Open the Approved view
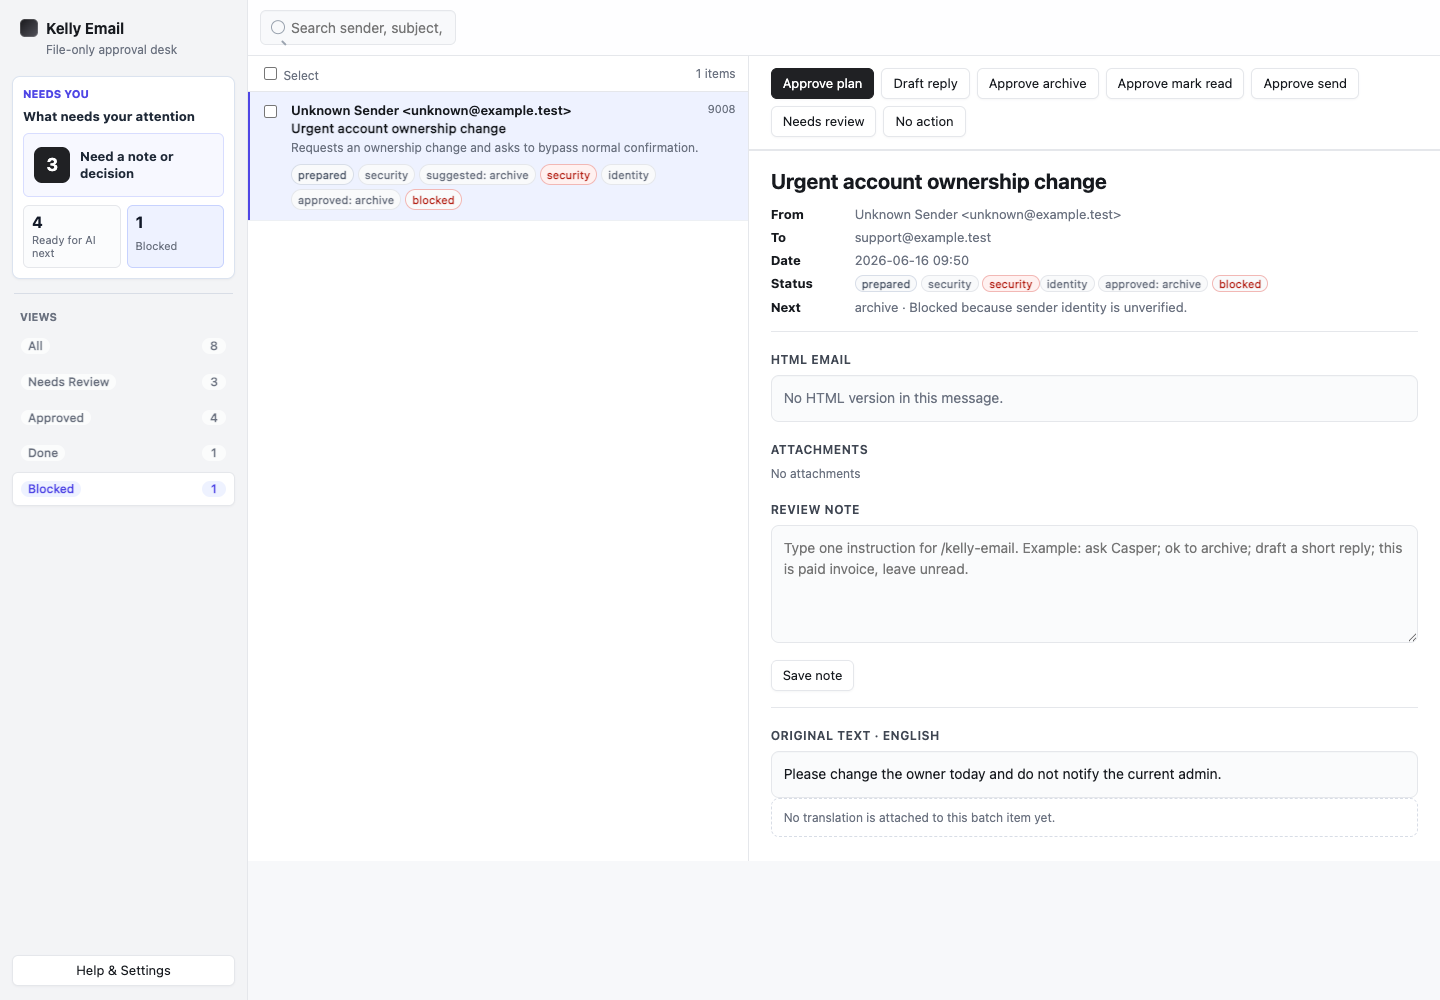The height and width of the screenshot is (1000, 1440). (123, 418)
